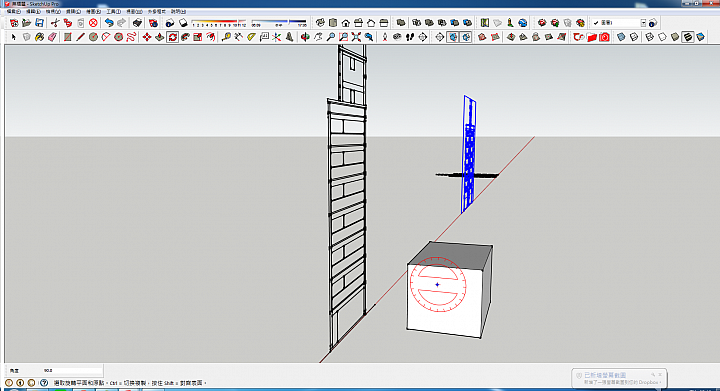The height and width of the screenshot is (391, 720).
Task: Pick the Arc drawing tool
Action: click(106, 37)
